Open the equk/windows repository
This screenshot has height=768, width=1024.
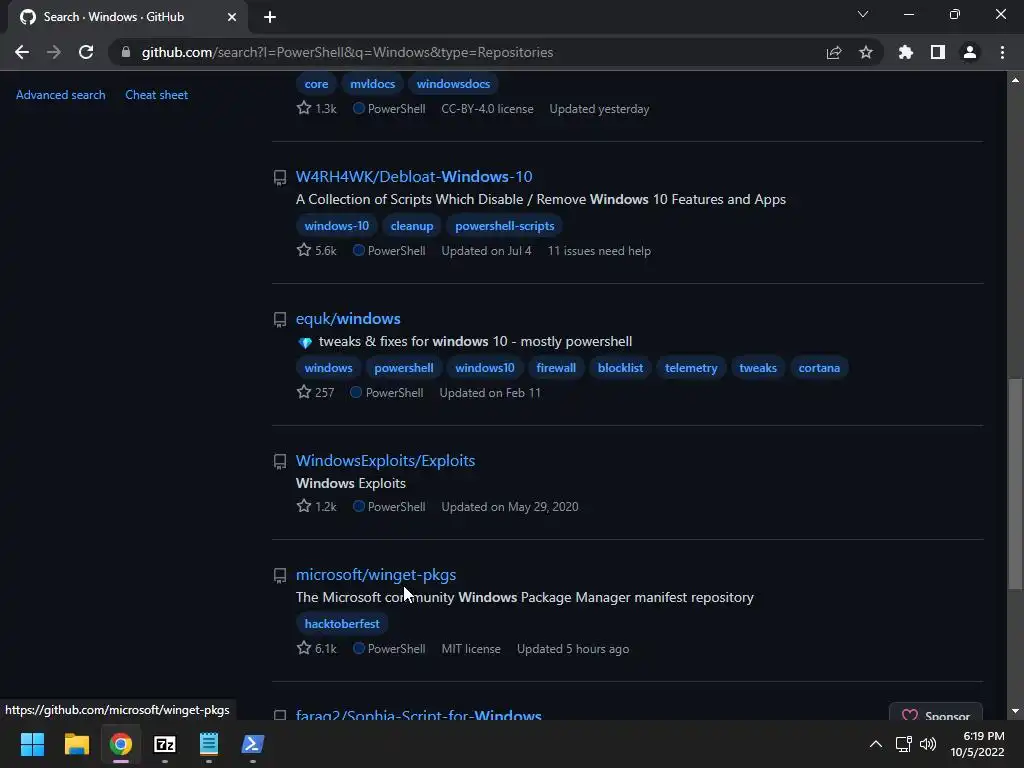tap(348, 319)
